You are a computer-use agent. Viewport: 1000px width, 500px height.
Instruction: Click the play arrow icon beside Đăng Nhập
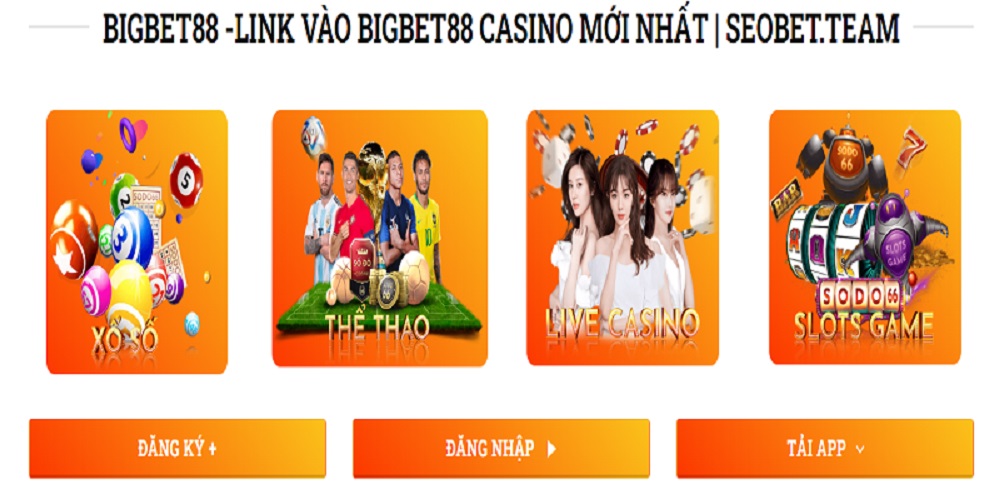pyautogui.click(x=552, y=449)
